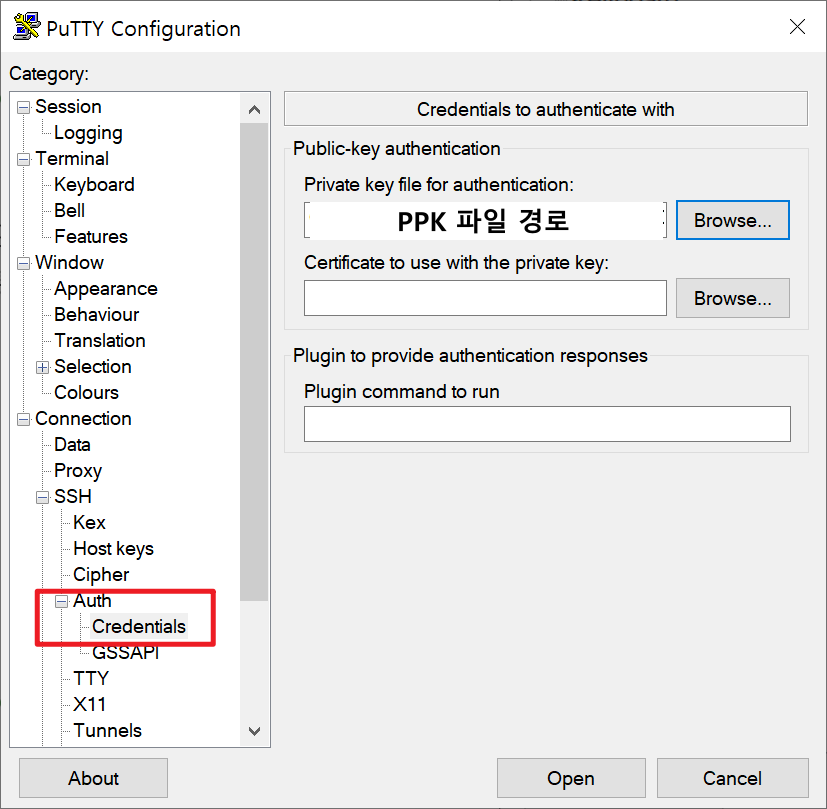Select the Colours category
This screenshot has height=809, width=827.
pyautogui.click(x=86, y=392)
